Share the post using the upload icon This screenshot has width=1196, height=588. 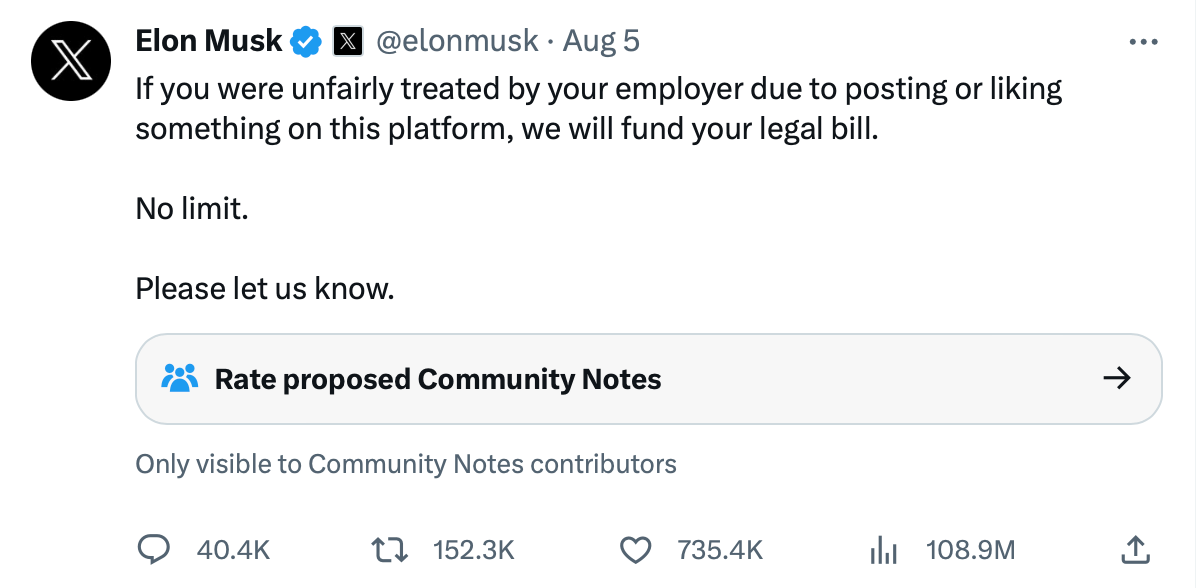point(1133,549)
